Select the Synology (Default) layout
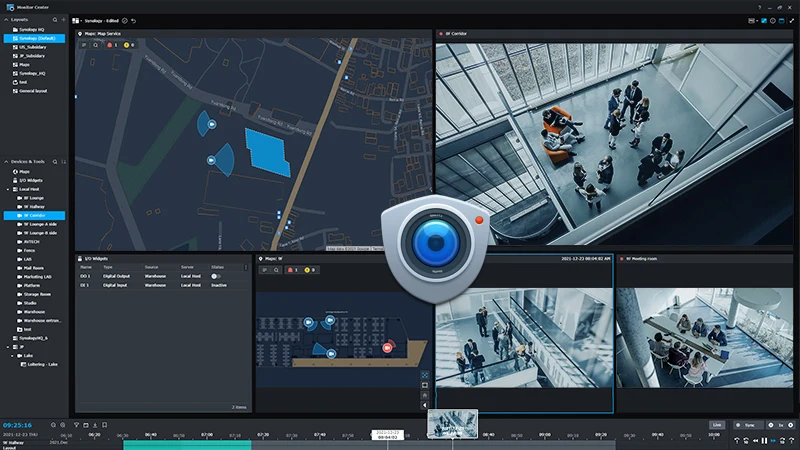The height and width of the screenshot is (450, 800). [34, 38]
